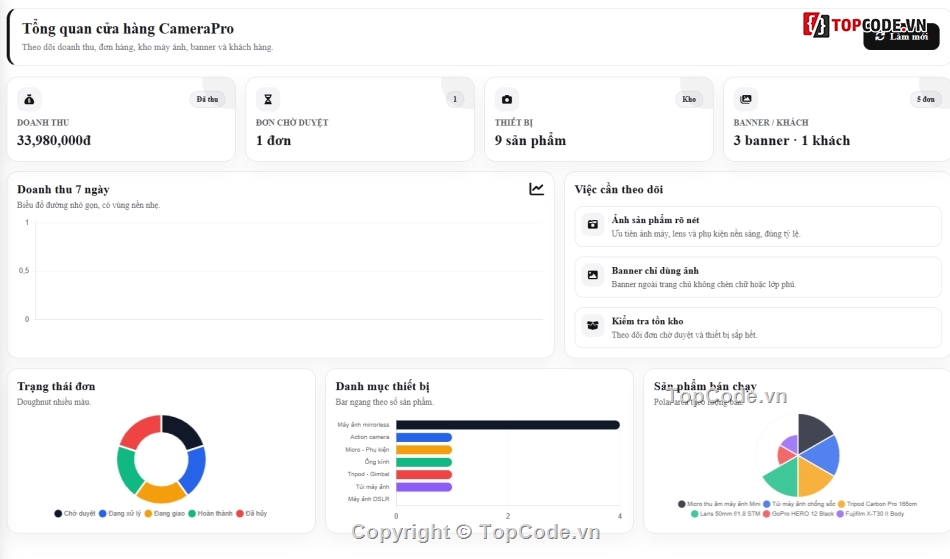This screenshot has width=950, height=559.
Task: Toggle the Chờ duyệt legend item
Action: coord(75,514)
